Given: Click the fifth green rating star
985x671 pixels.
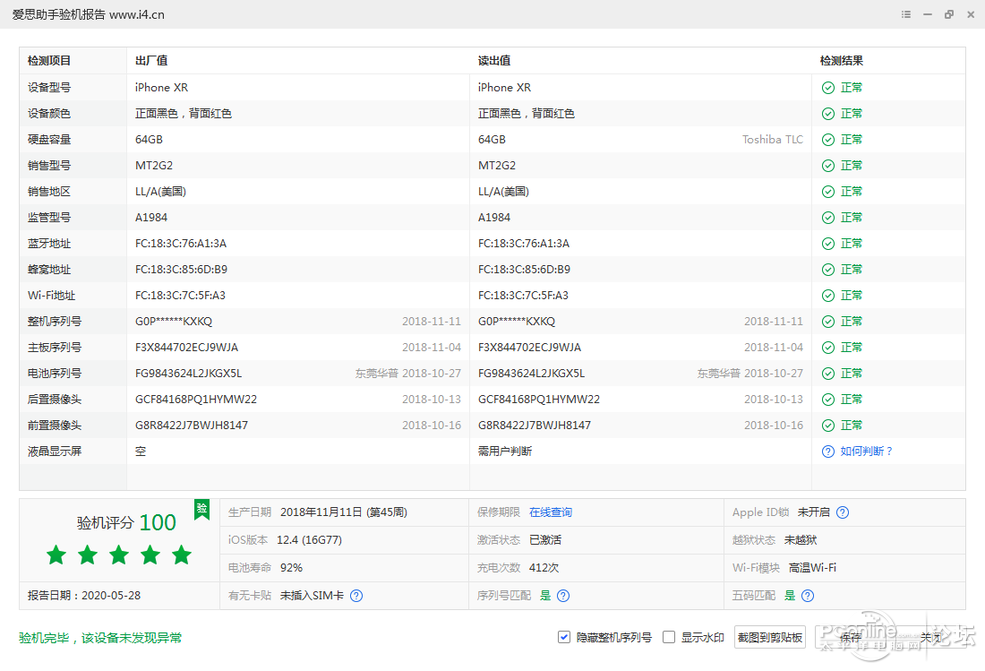Looking at the screenshot, I should click(182, 555).
